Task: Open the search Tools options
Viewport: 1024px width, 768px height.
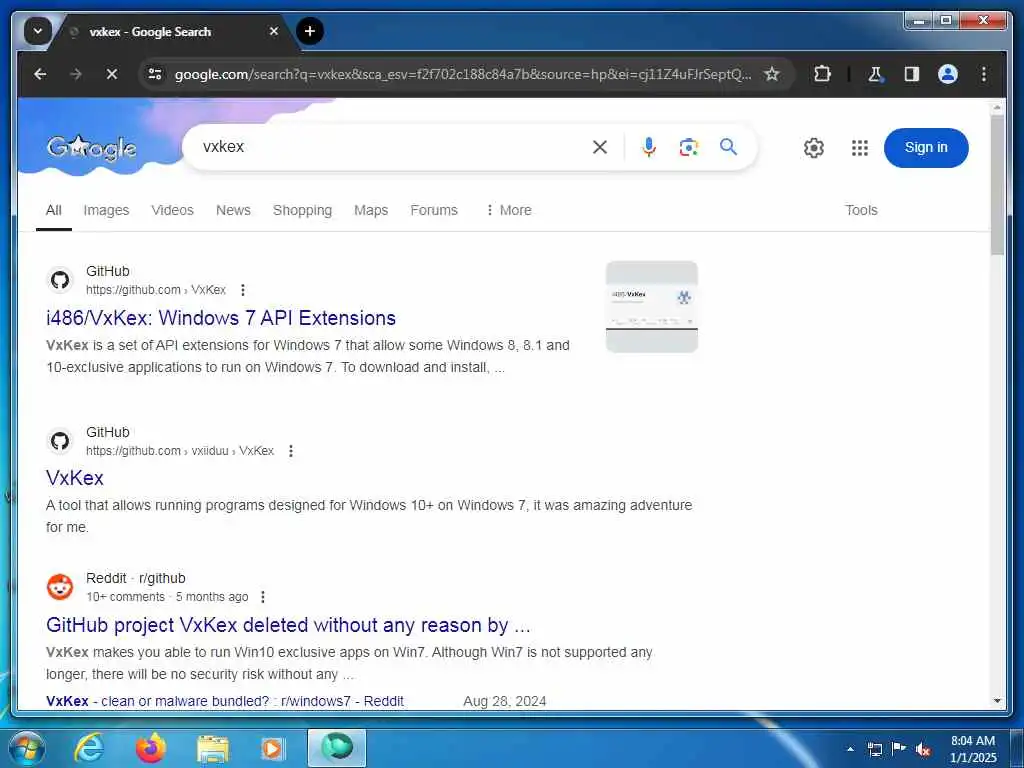Action: [x=861, y=210]
